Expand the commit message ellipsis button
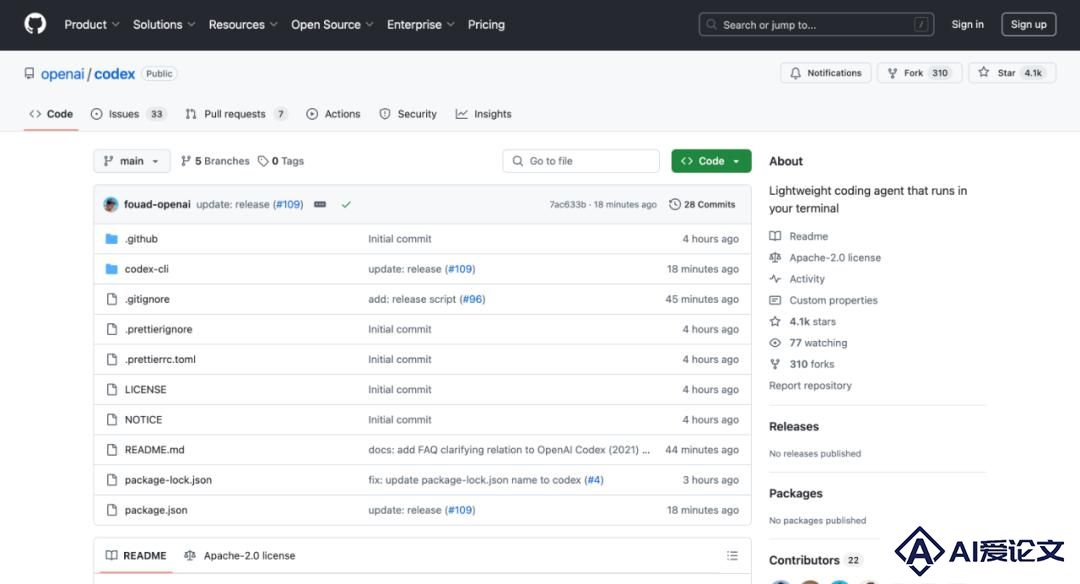The width and height of the screenshot is (1080, 584). coord(320,205)
